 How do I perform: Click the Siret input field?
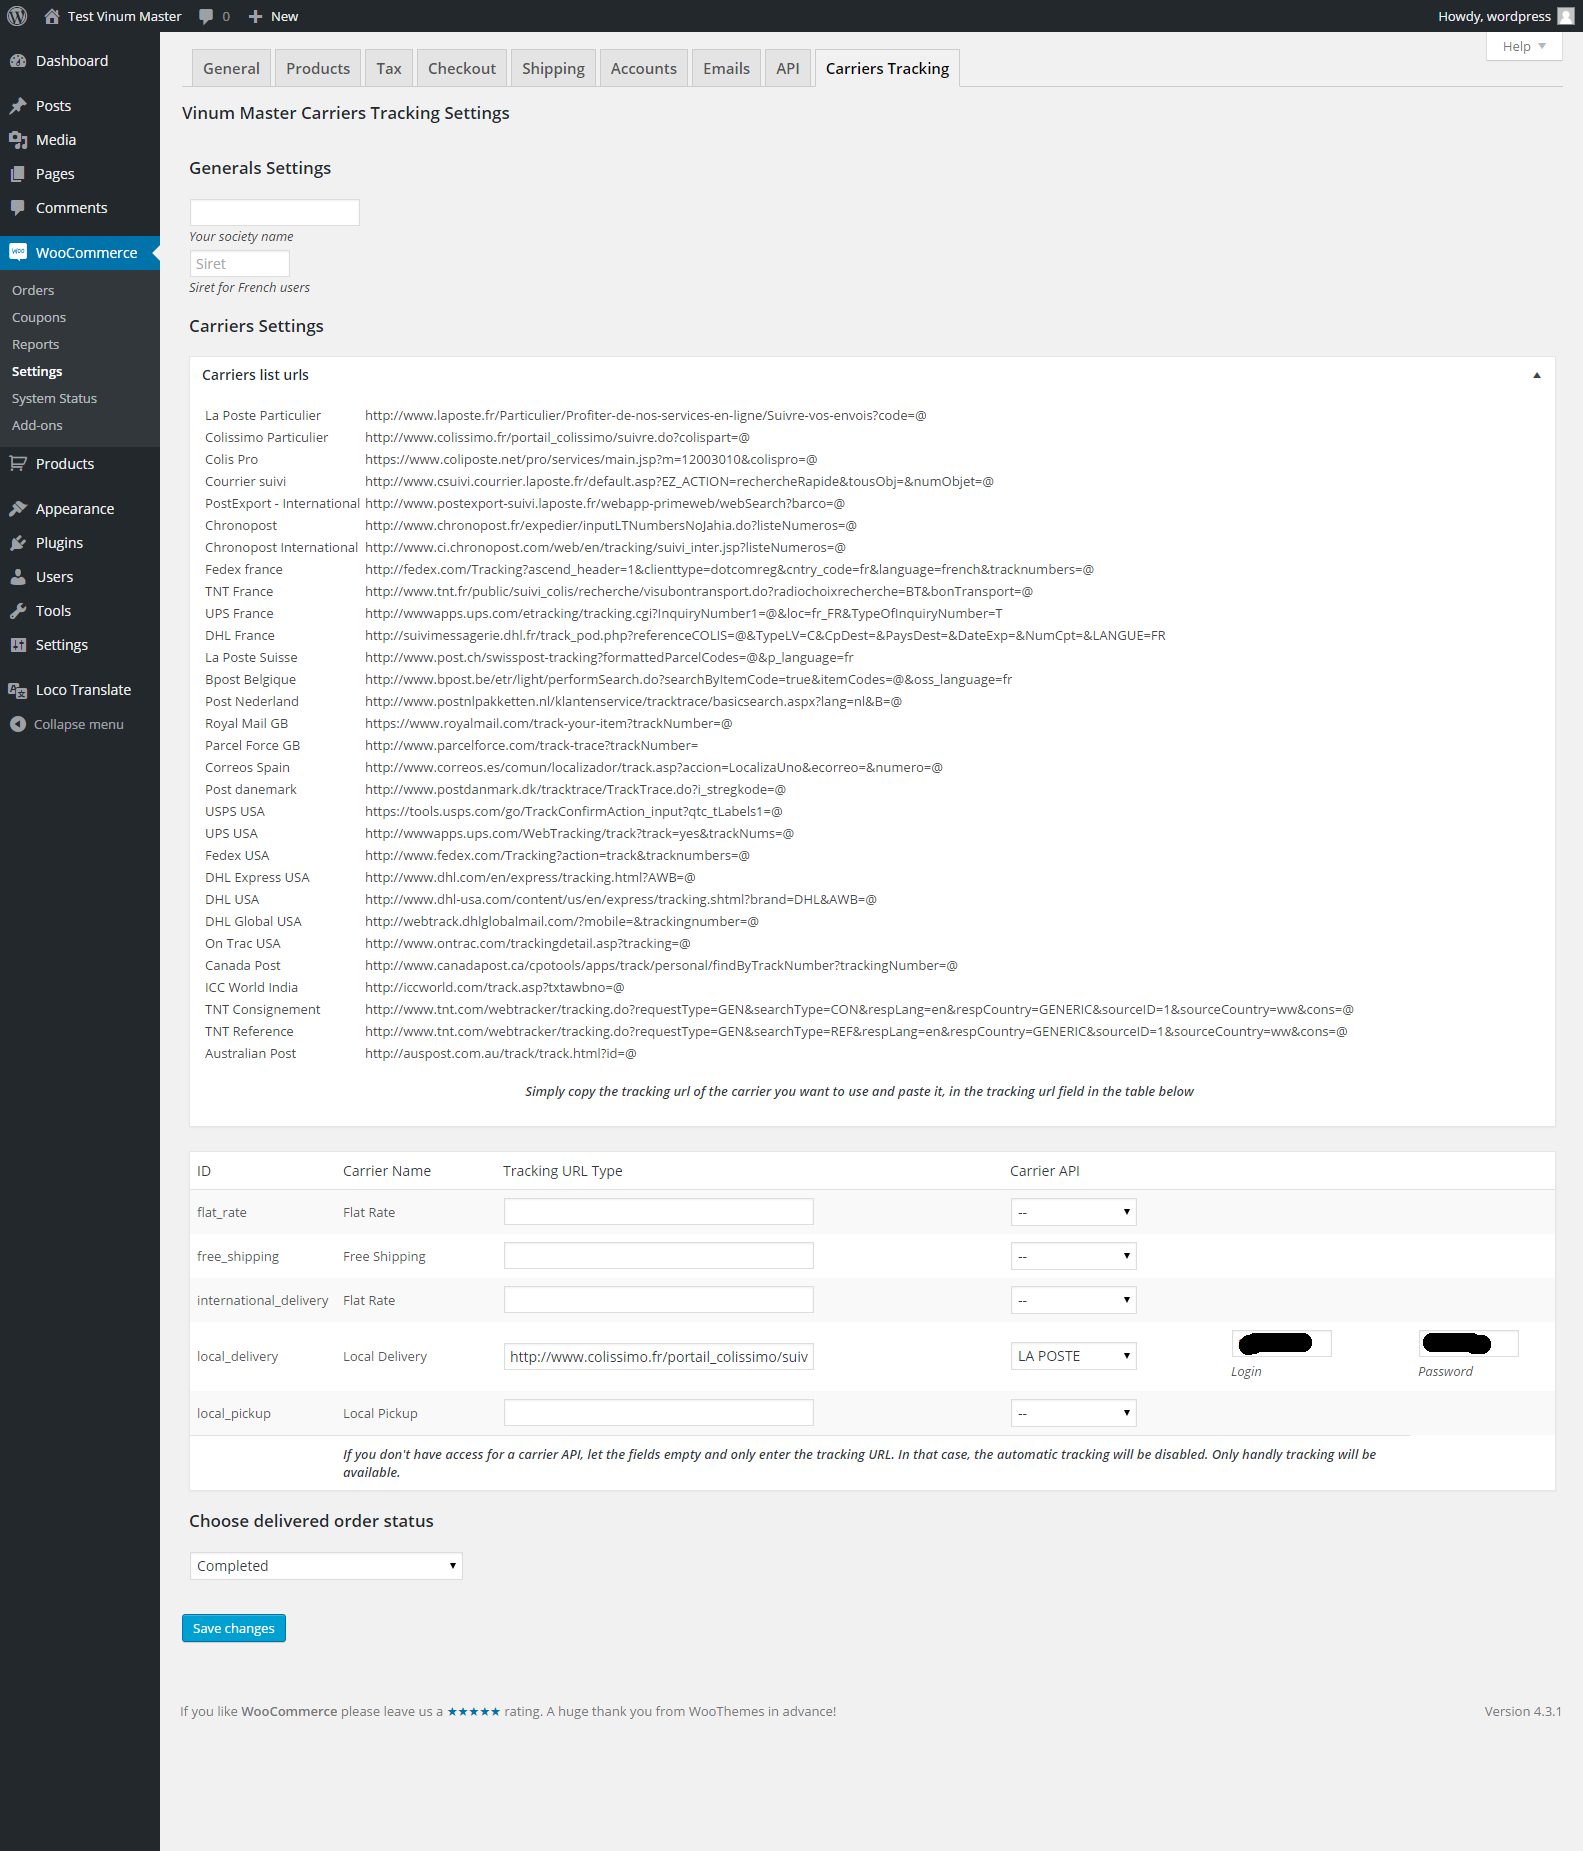(x=240, y=264)
